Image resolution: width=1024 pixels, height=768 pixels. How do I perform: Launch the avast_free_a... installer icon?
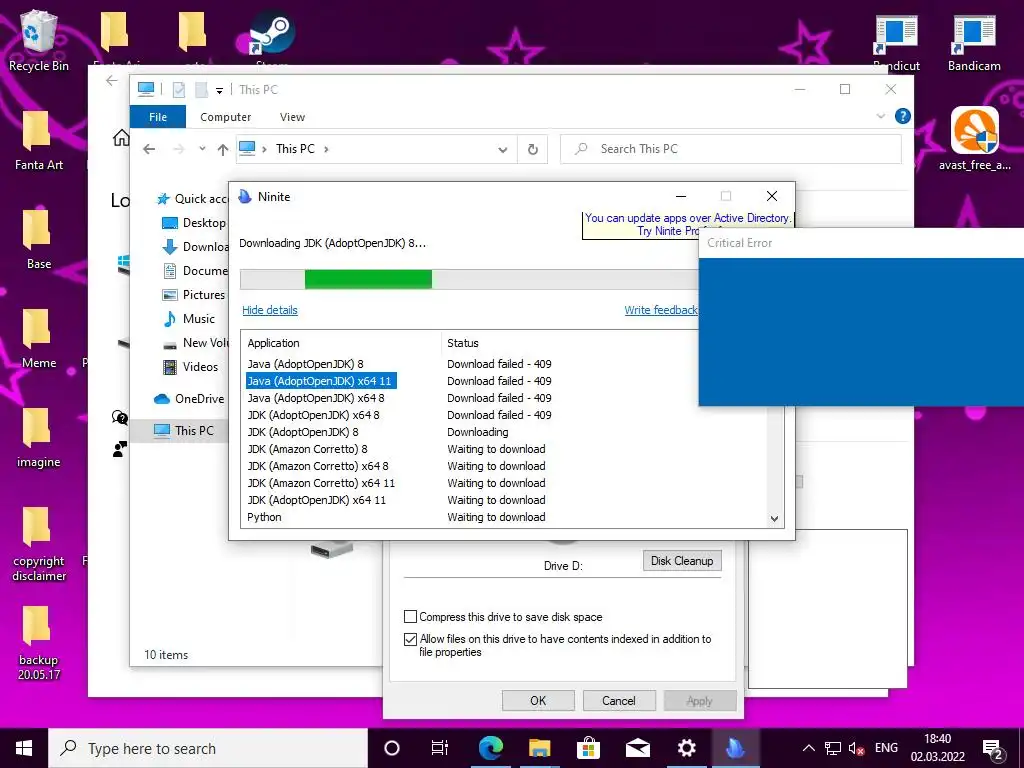[x=974, y=139]
